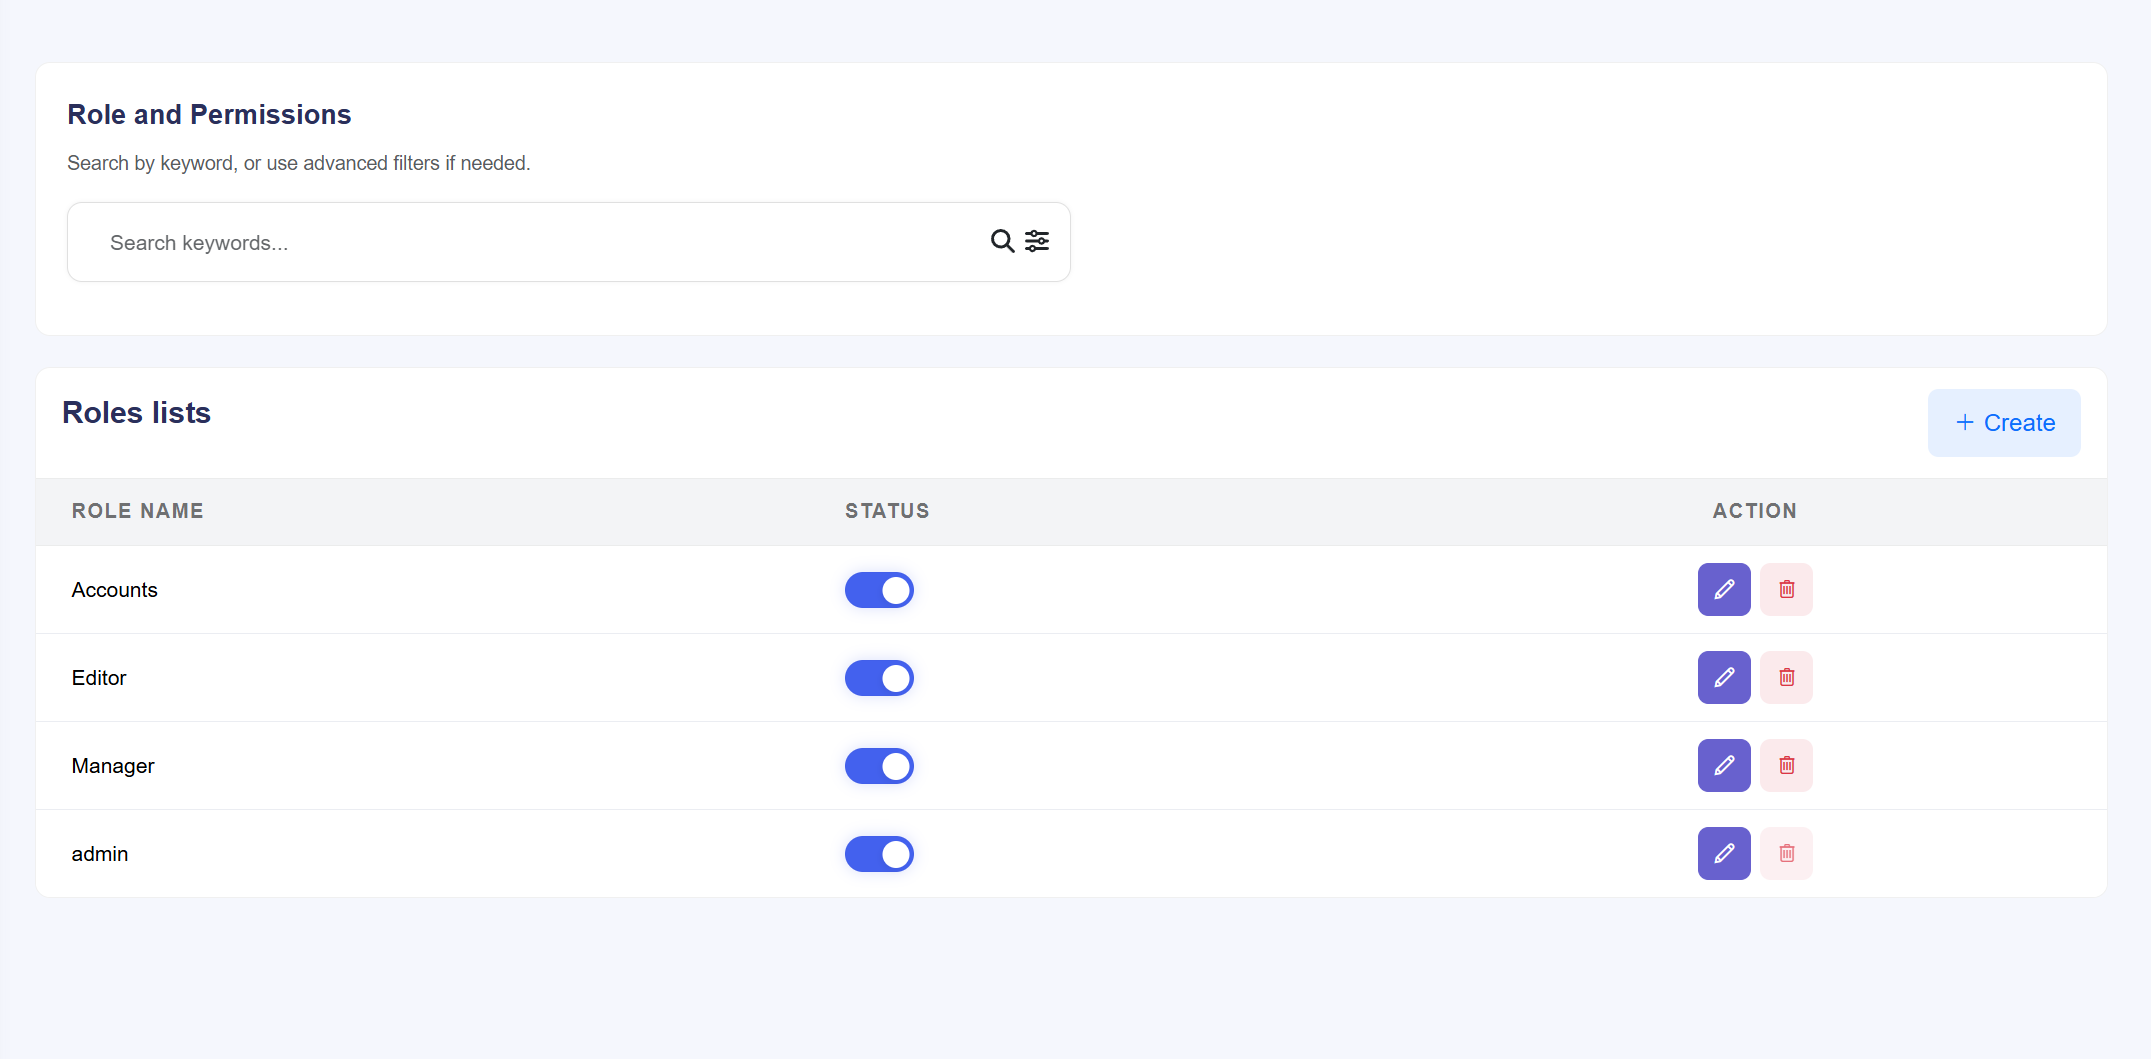Click the Create button
Image resolution: width=2151 pixels, height=1059 pixels.
click(2003, 422)
